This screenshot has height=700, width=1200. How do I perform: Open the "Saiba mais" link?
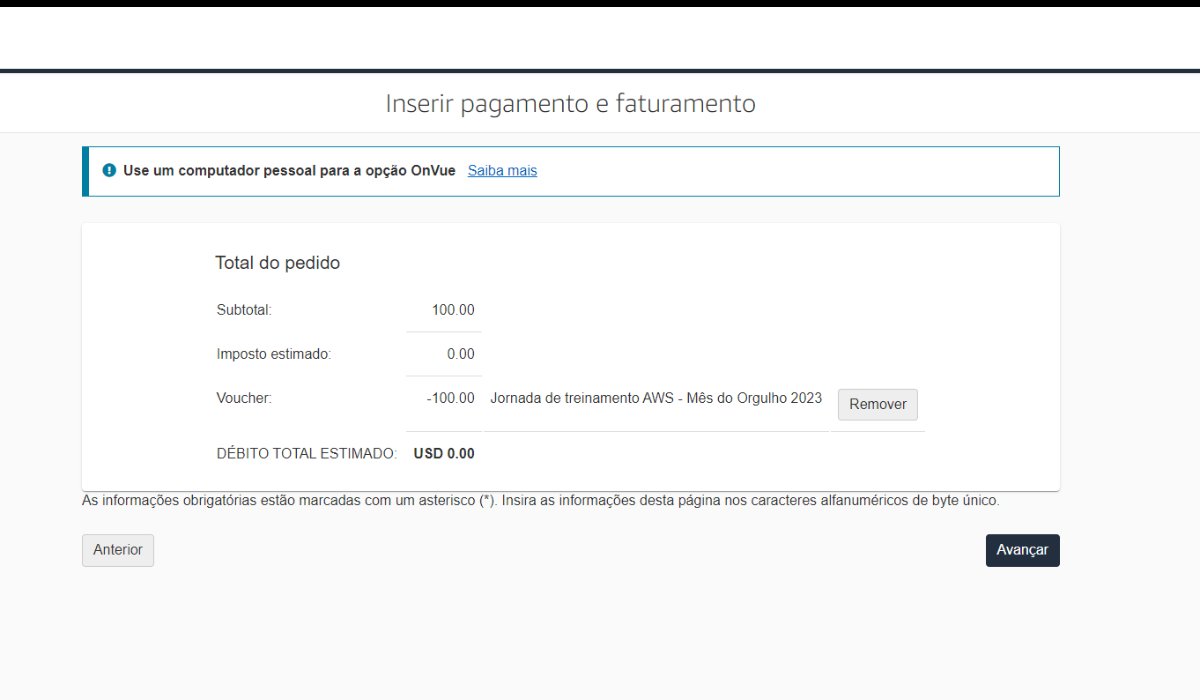(502, 171)
